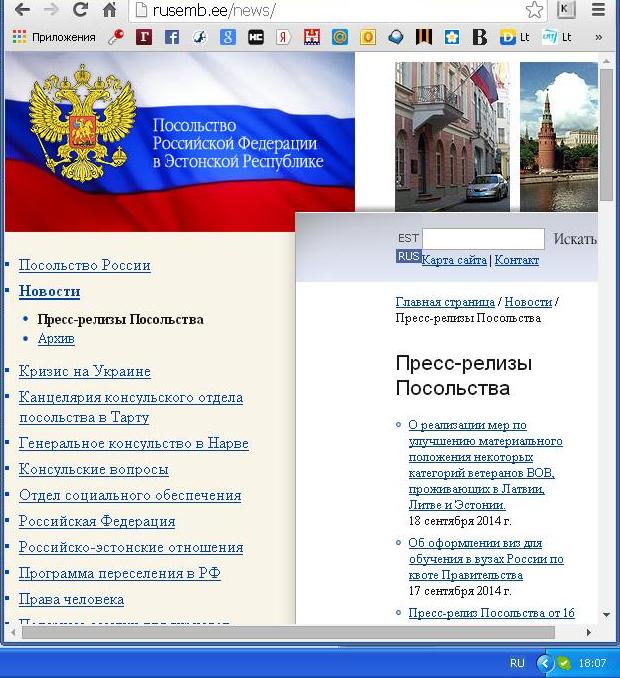The image size is (620, 678).
Task: Click the browser forward arrow
Action: tap(51, 10)
